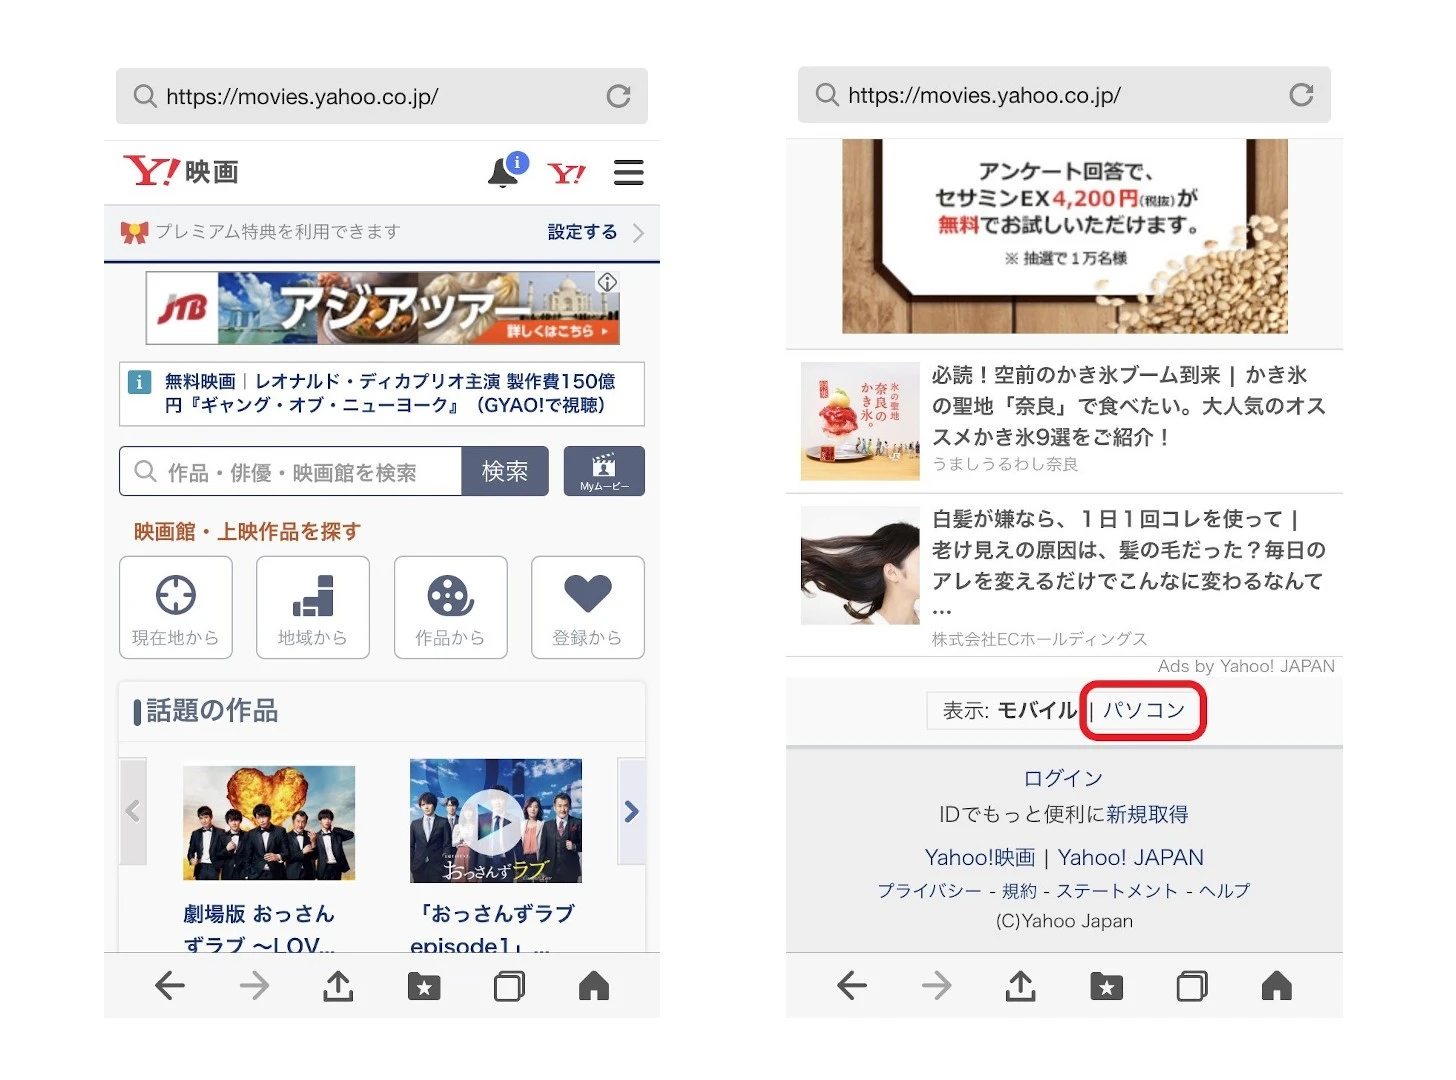Image resolution: width=1456 pixels, height=1080 pixels.
Task: Search by 現在地から crosshair icon
Action: click(176, 607)
